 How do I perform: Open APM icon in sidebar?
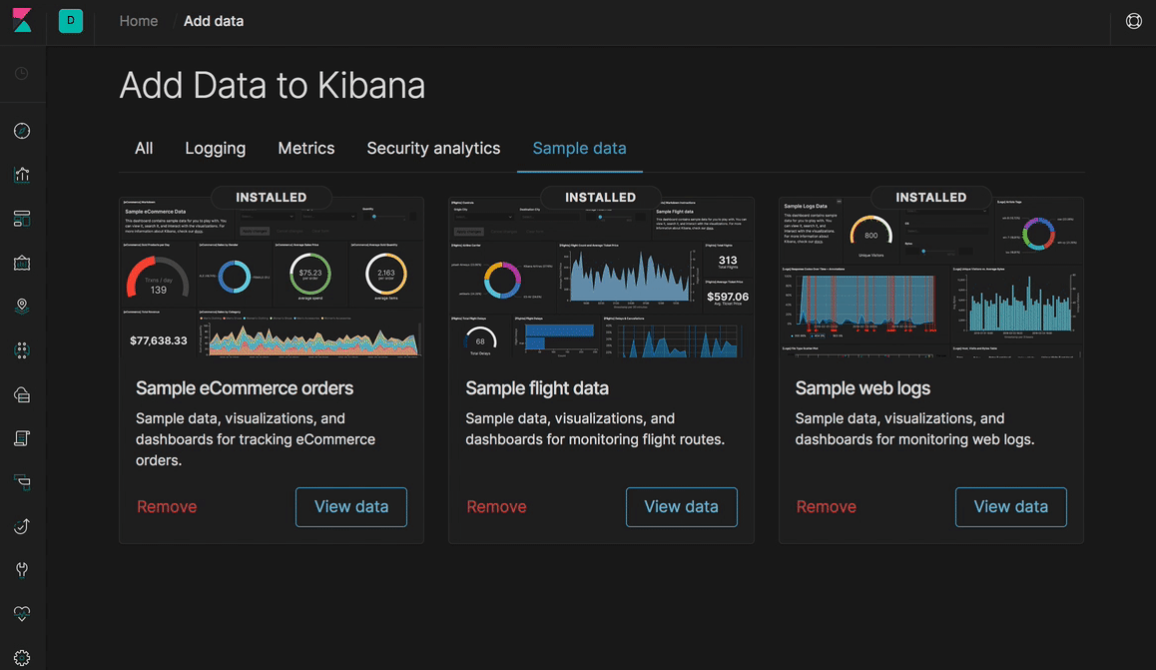(22, 482)
